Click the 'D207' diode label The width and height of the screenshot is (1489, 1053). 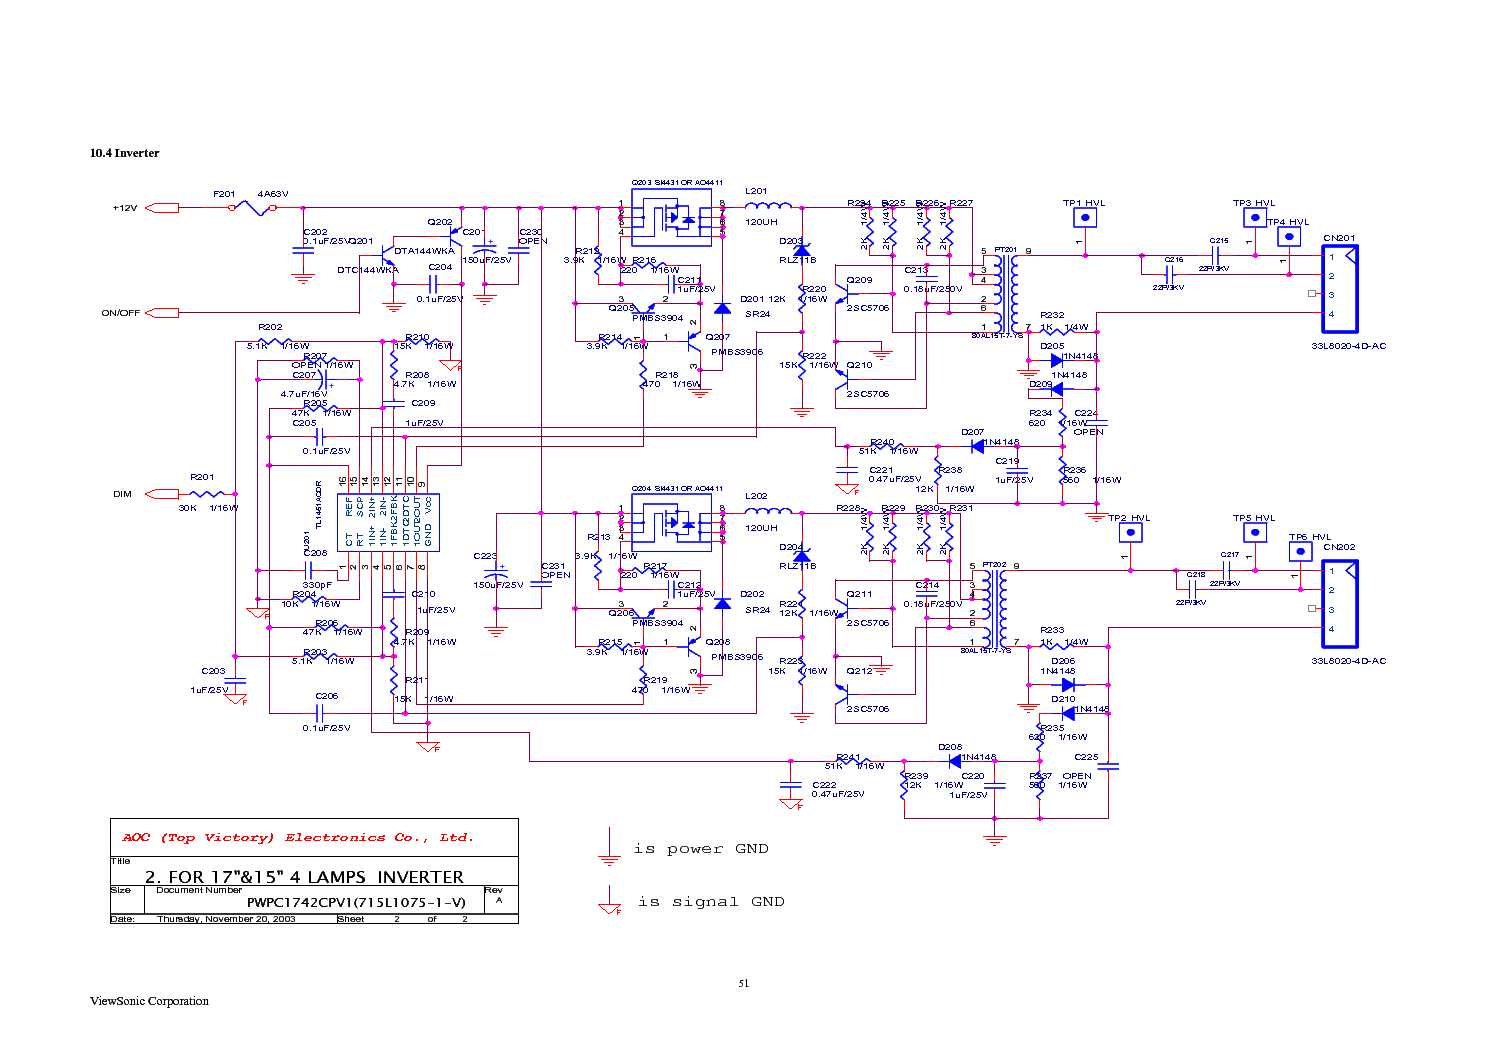[973, 432]
